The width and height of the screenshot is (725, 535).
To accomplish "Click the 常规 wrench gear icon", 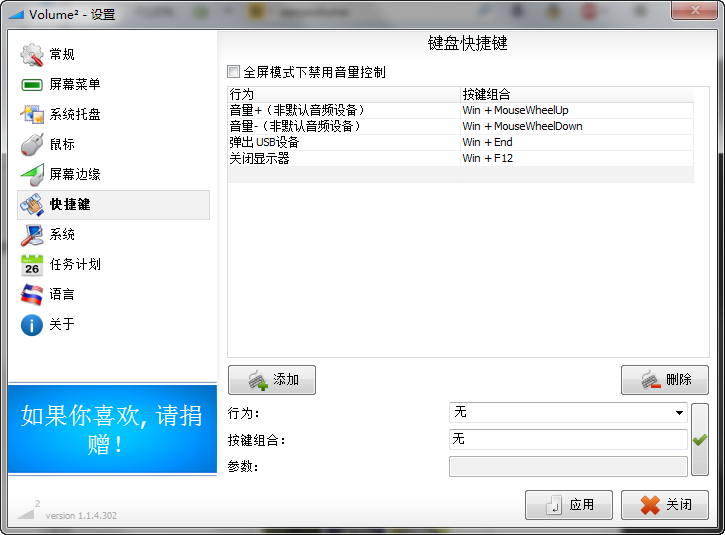I will pos(31,55).
